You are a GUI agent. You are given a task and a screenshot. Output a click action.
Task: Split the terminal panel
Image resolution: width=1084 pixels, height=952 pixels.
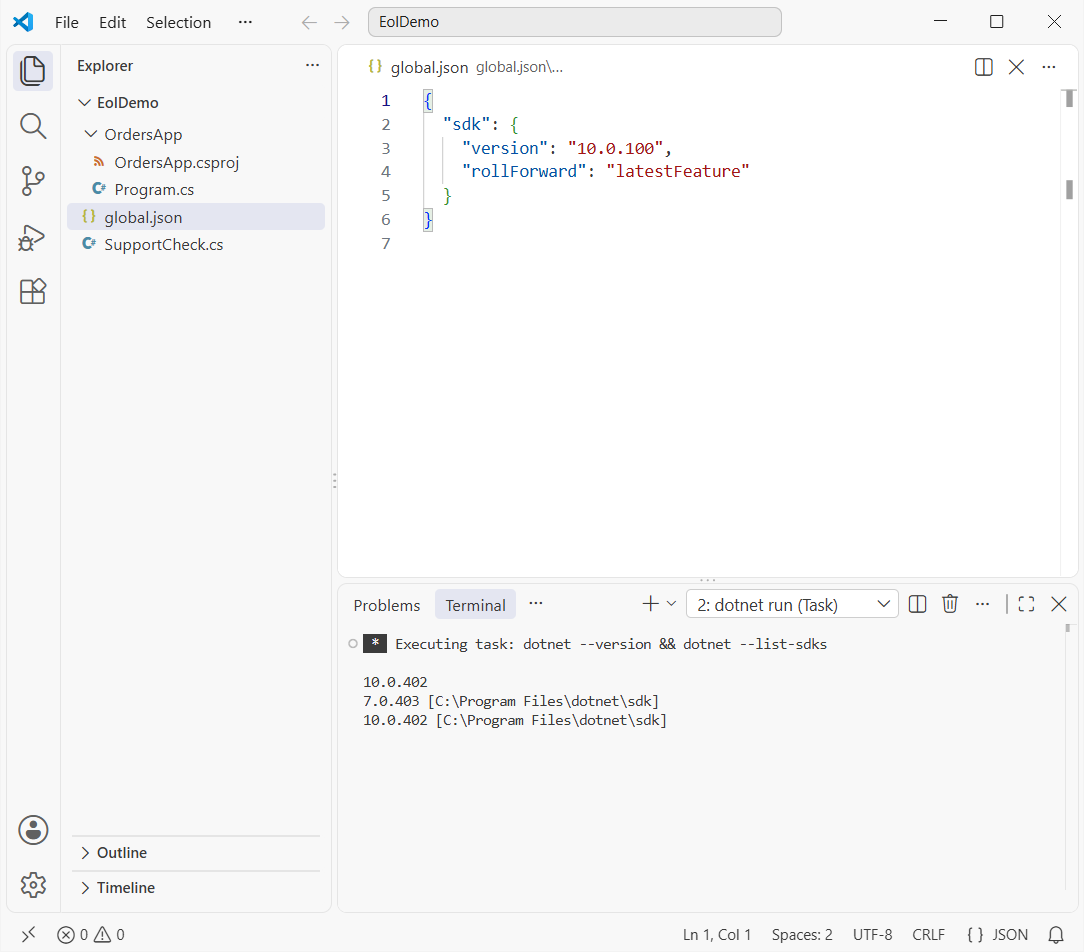[x=917, y=604]
